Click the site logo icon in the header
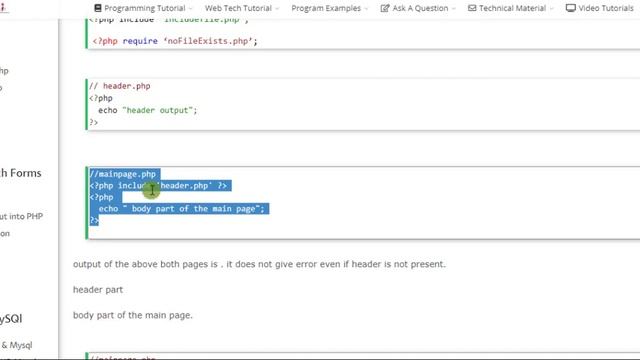The height and width of the screenshot is (360, 640). 3,7
